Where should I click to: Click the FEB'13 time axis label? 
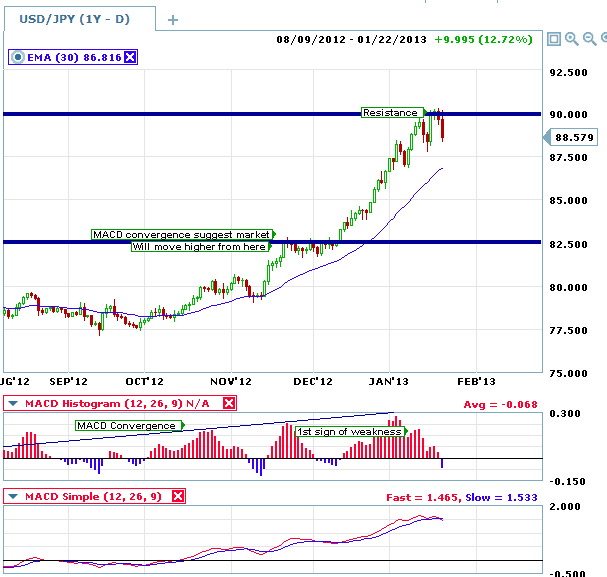click(x=476, y=382)
